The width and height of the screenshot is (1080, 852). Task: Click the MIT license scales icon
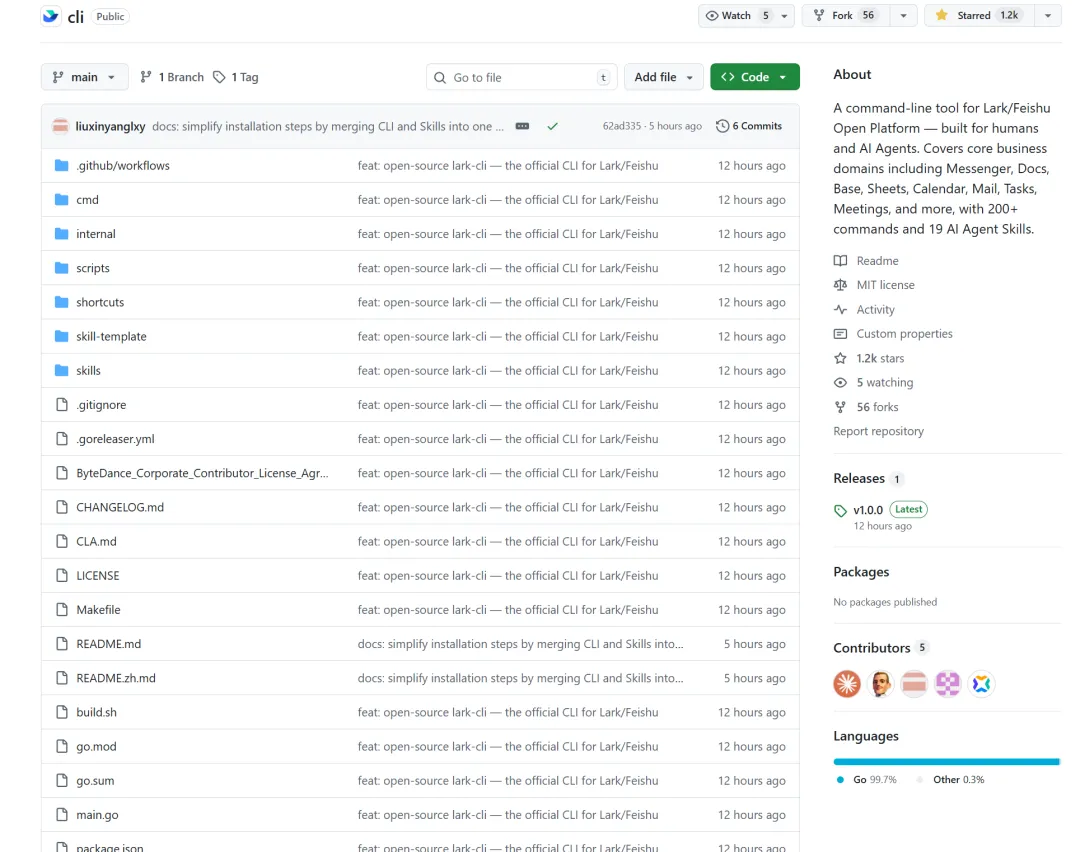(840, 284)
